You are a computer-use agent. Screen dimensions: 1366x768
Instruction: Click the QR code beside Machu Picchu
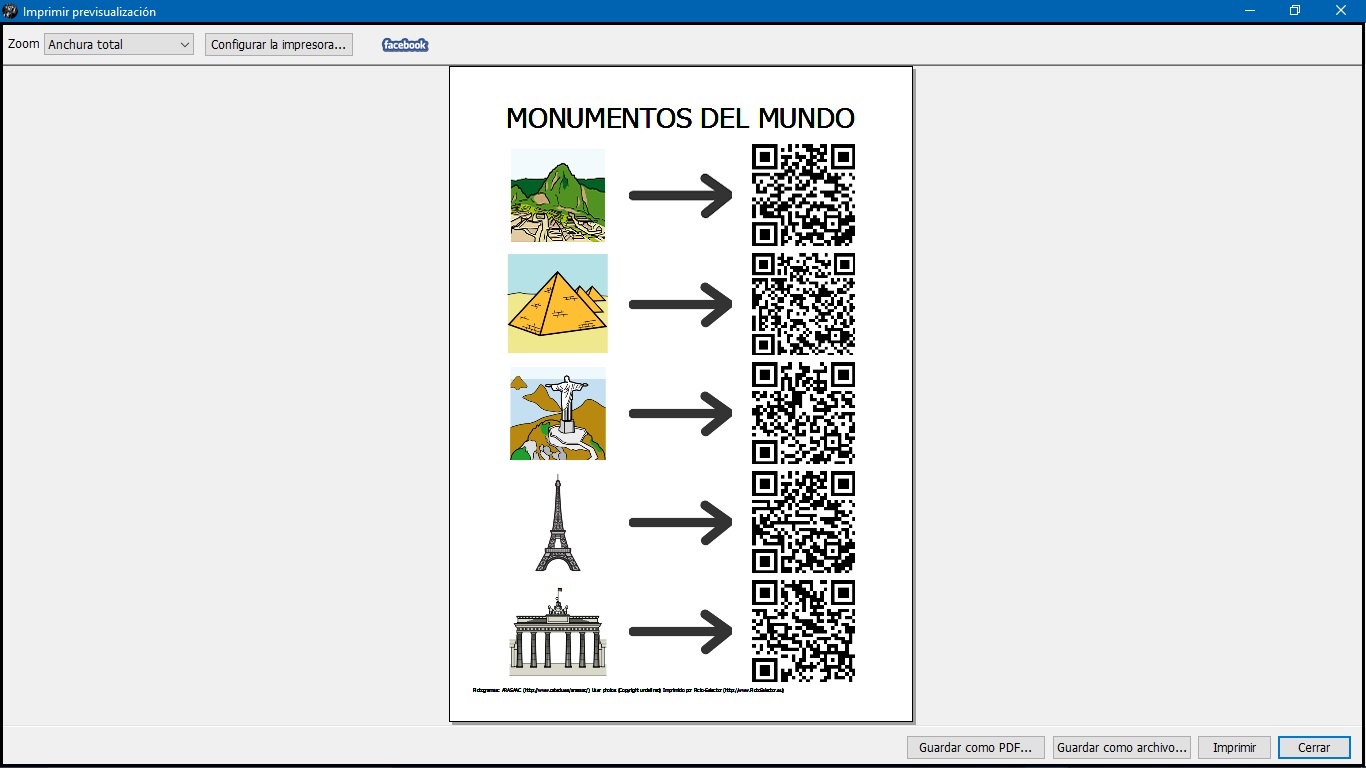click(803, 195)
